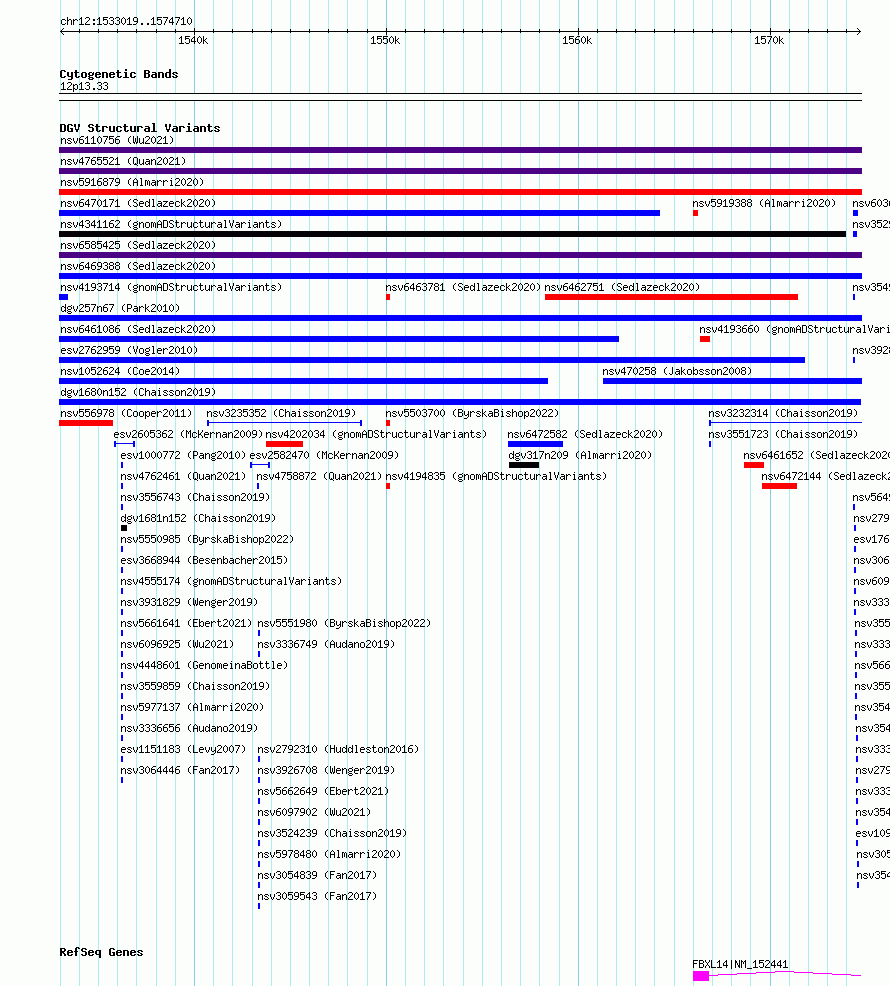Image resolution: width=890 pixels, height=986 pixels.
Task: Click the dgv257n67 (Park2010) label
Action: [120, 308]
